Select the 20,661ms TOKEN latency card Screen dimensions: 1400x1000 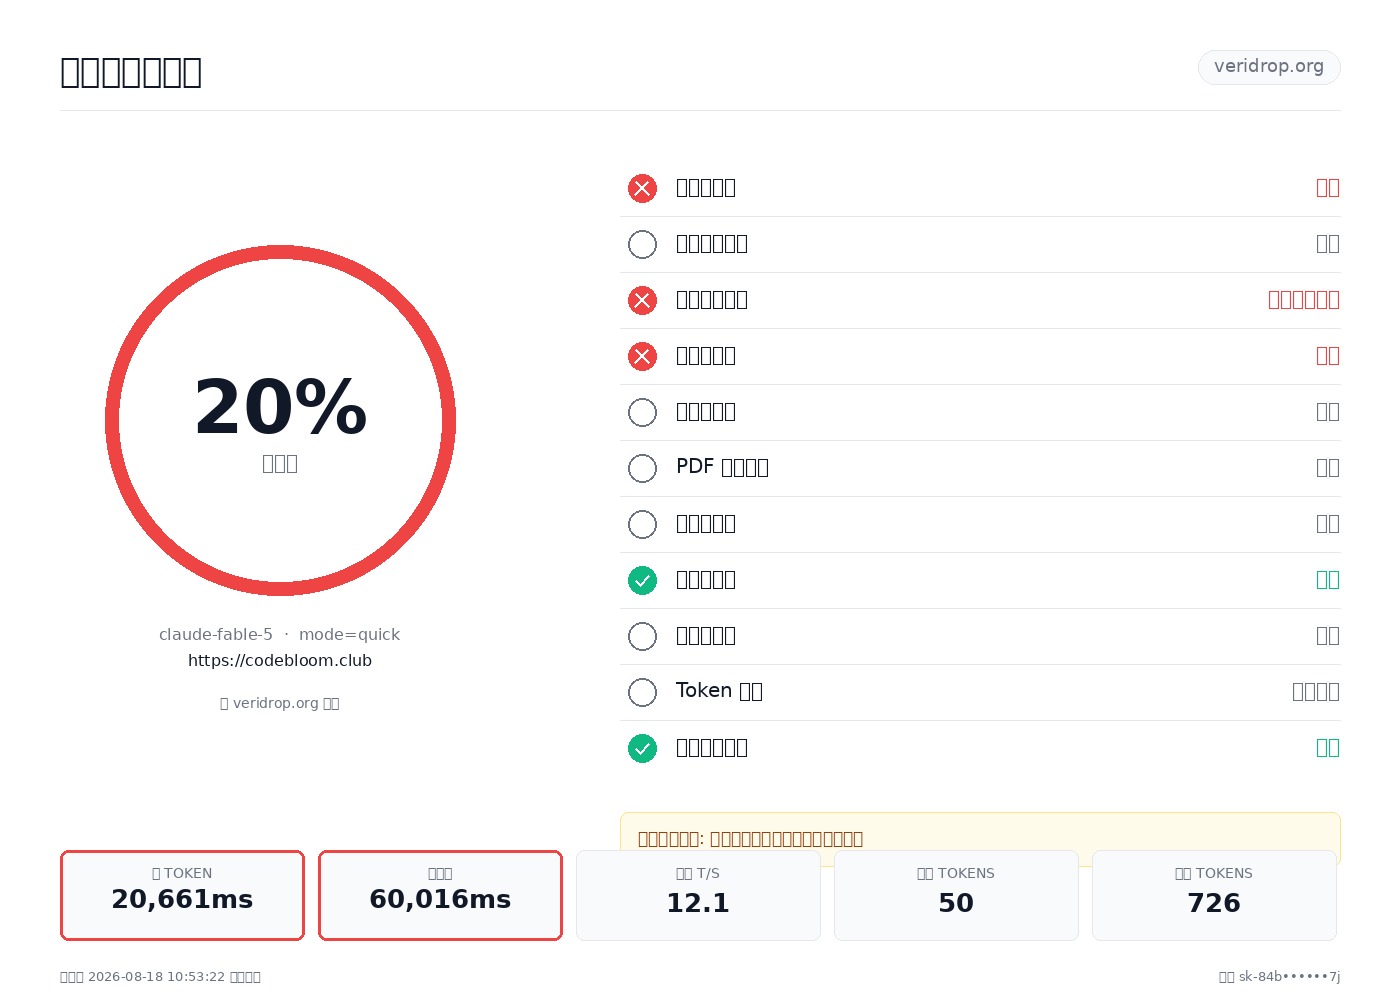point(182,895)
